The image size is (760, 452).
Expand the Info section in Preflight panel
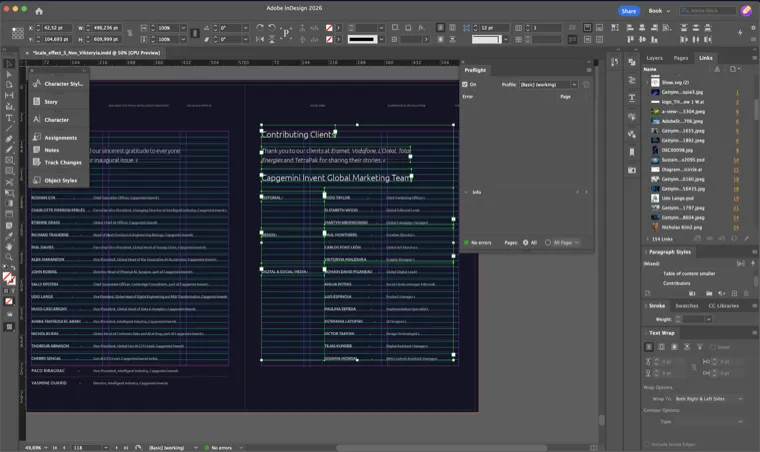coord(466,192)
